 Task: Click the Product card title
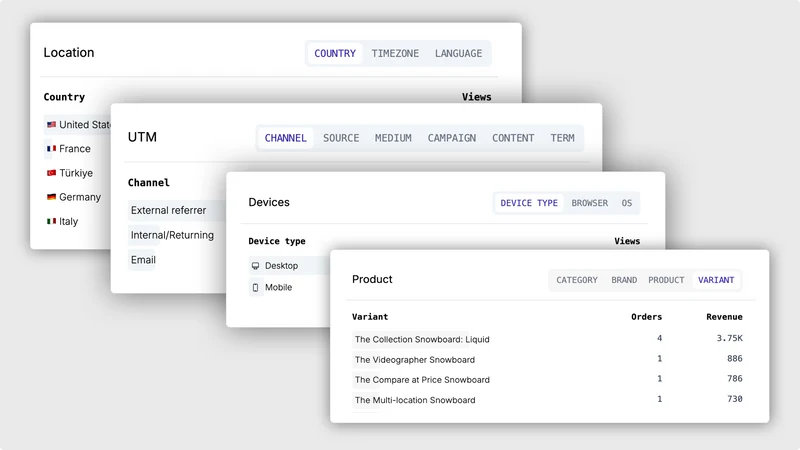(372, 280)
